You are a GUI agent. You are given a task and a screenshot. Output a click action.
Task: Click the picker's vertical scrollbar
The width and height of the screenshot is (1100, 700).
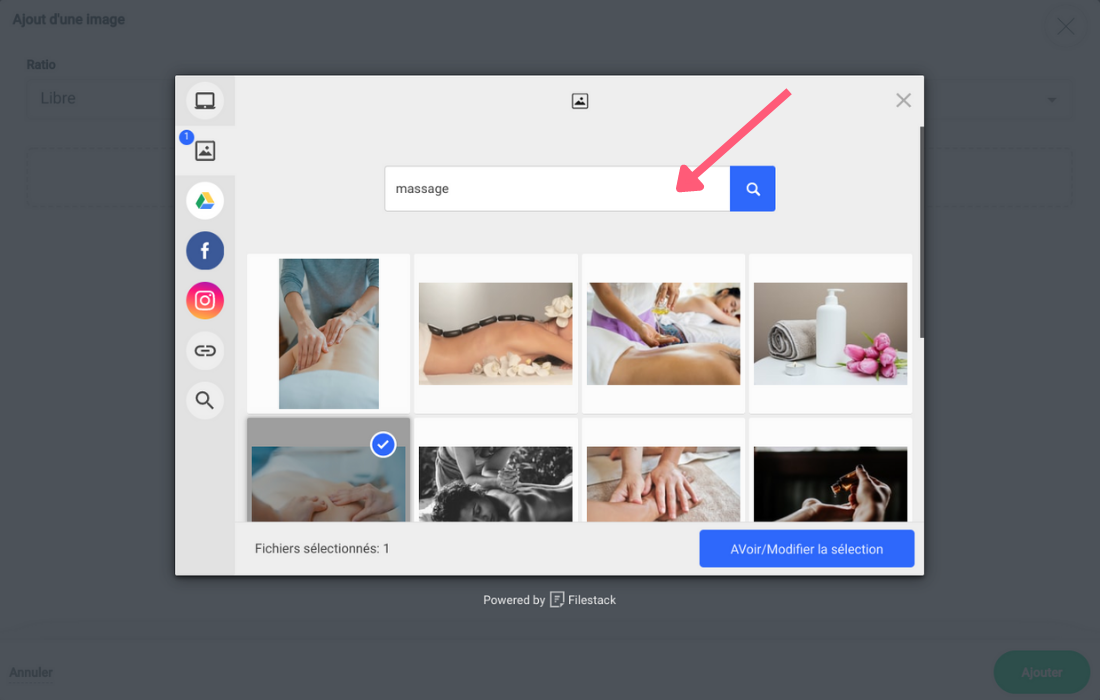click(x=921, y=232)
